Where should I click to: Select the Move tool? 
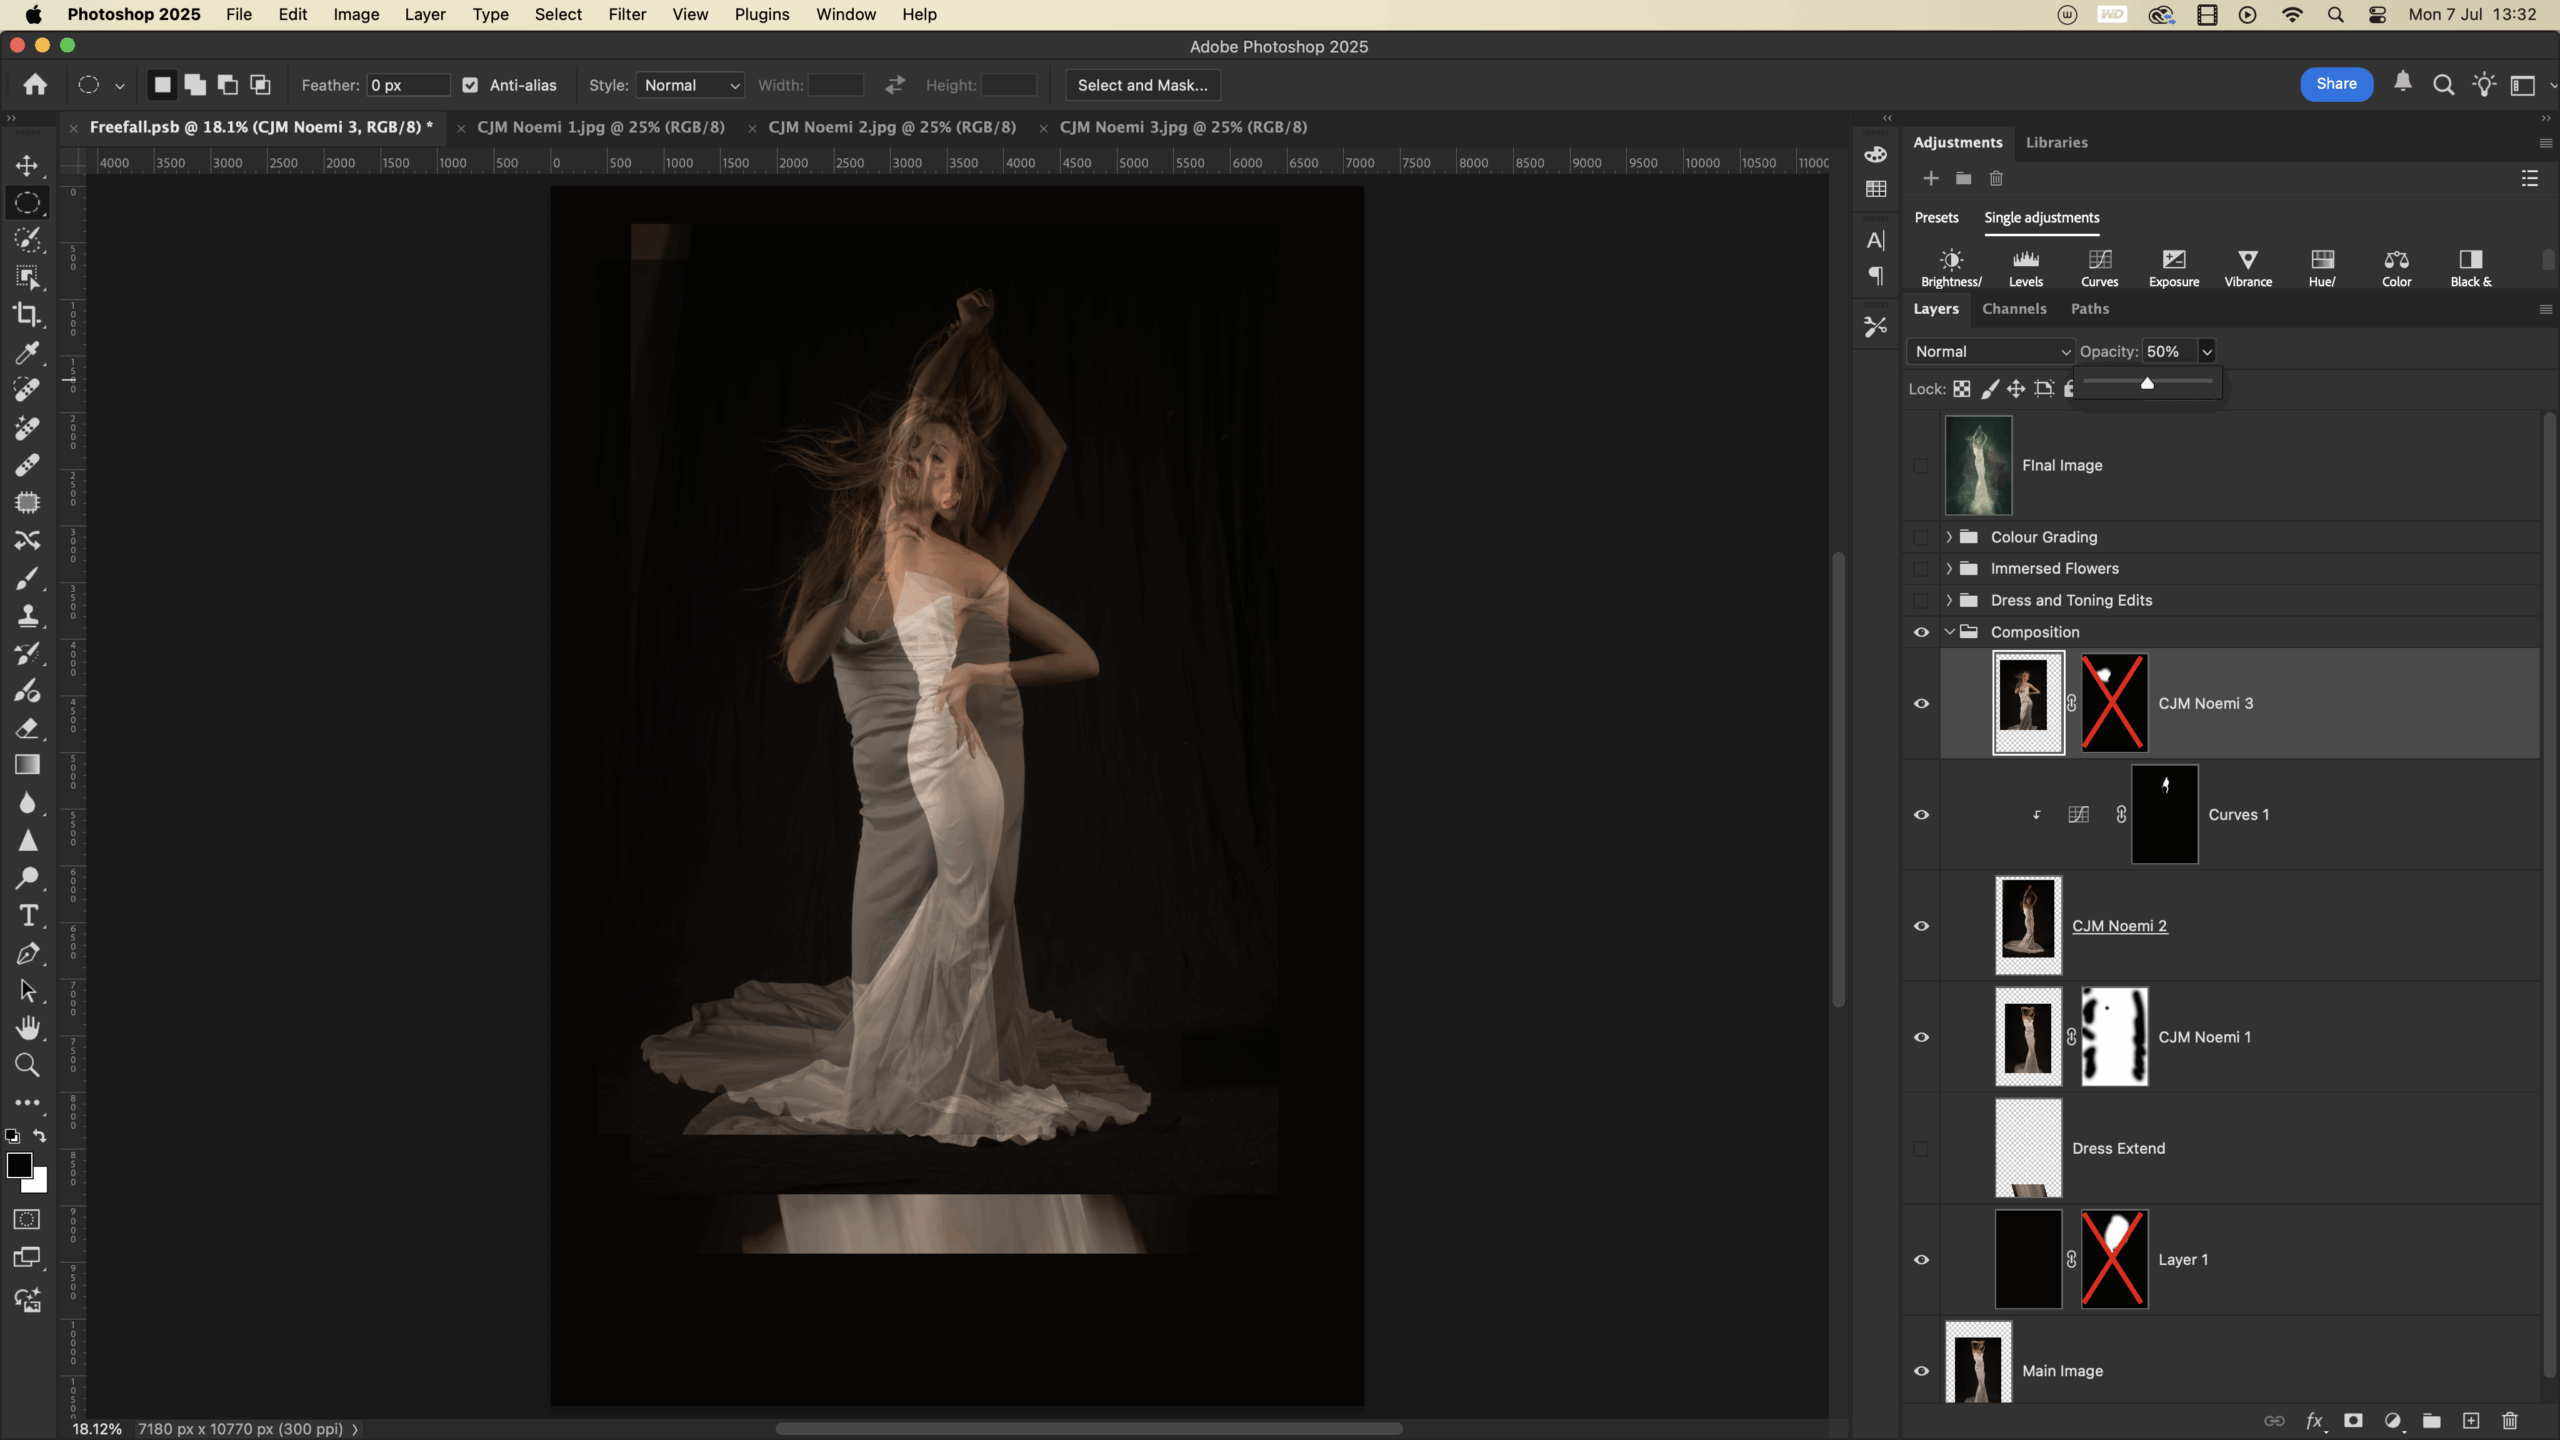27,165
